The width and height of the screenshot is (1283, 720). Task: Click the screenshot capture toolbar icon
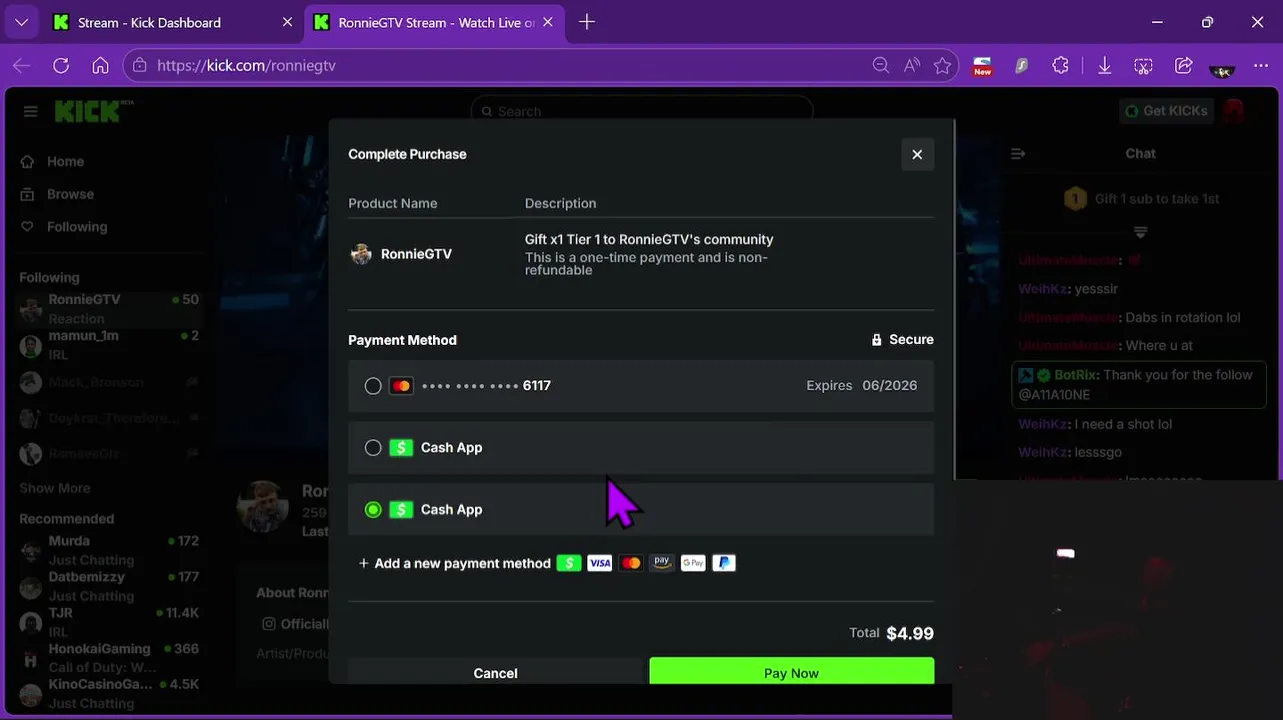coord(1144,65)
